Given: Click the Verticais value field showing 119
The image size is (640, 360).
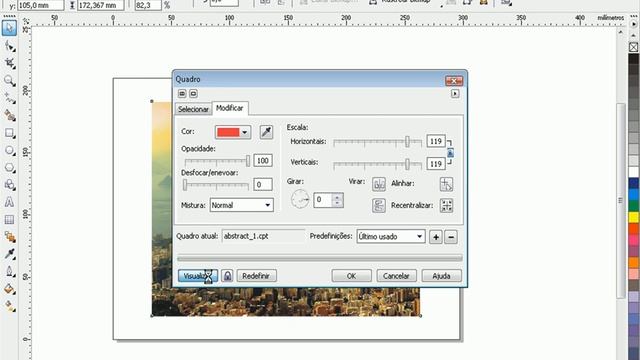Looking at the screenshot, I should (436, 164).
